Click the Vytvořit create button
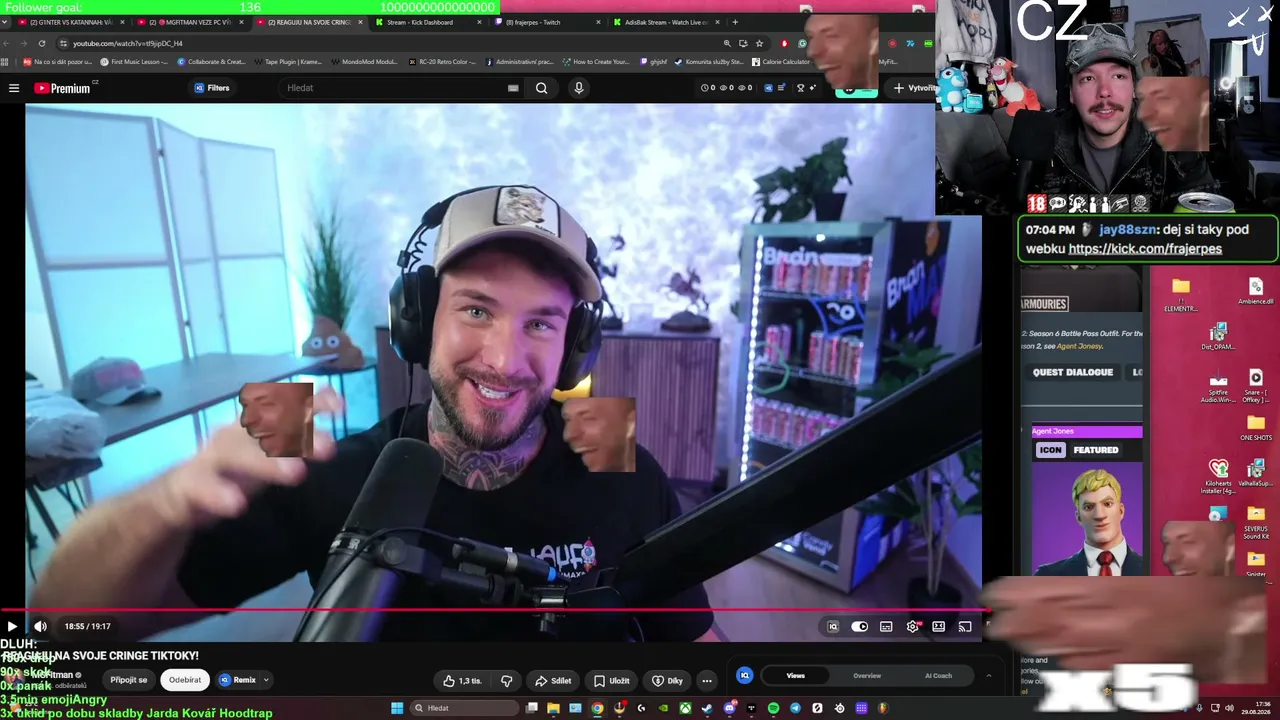 (914, 88)
